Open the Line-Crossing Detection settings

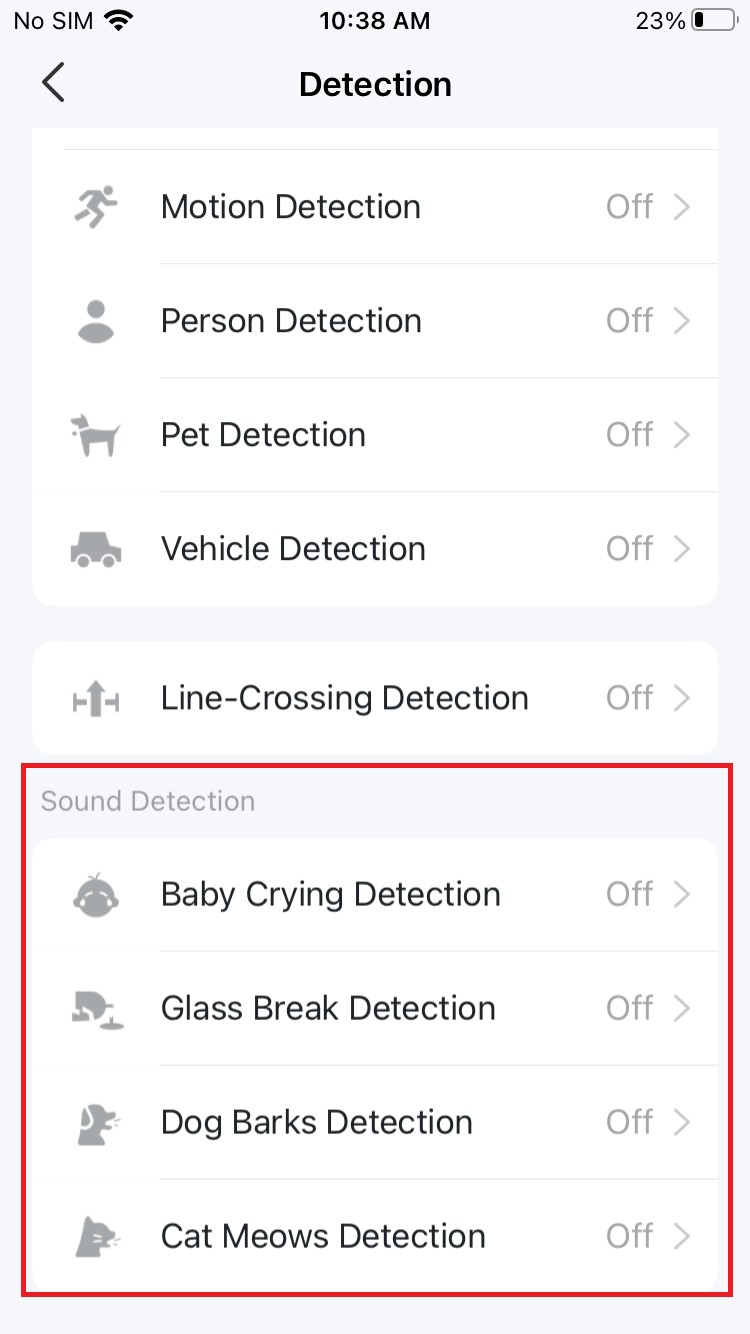375,698
